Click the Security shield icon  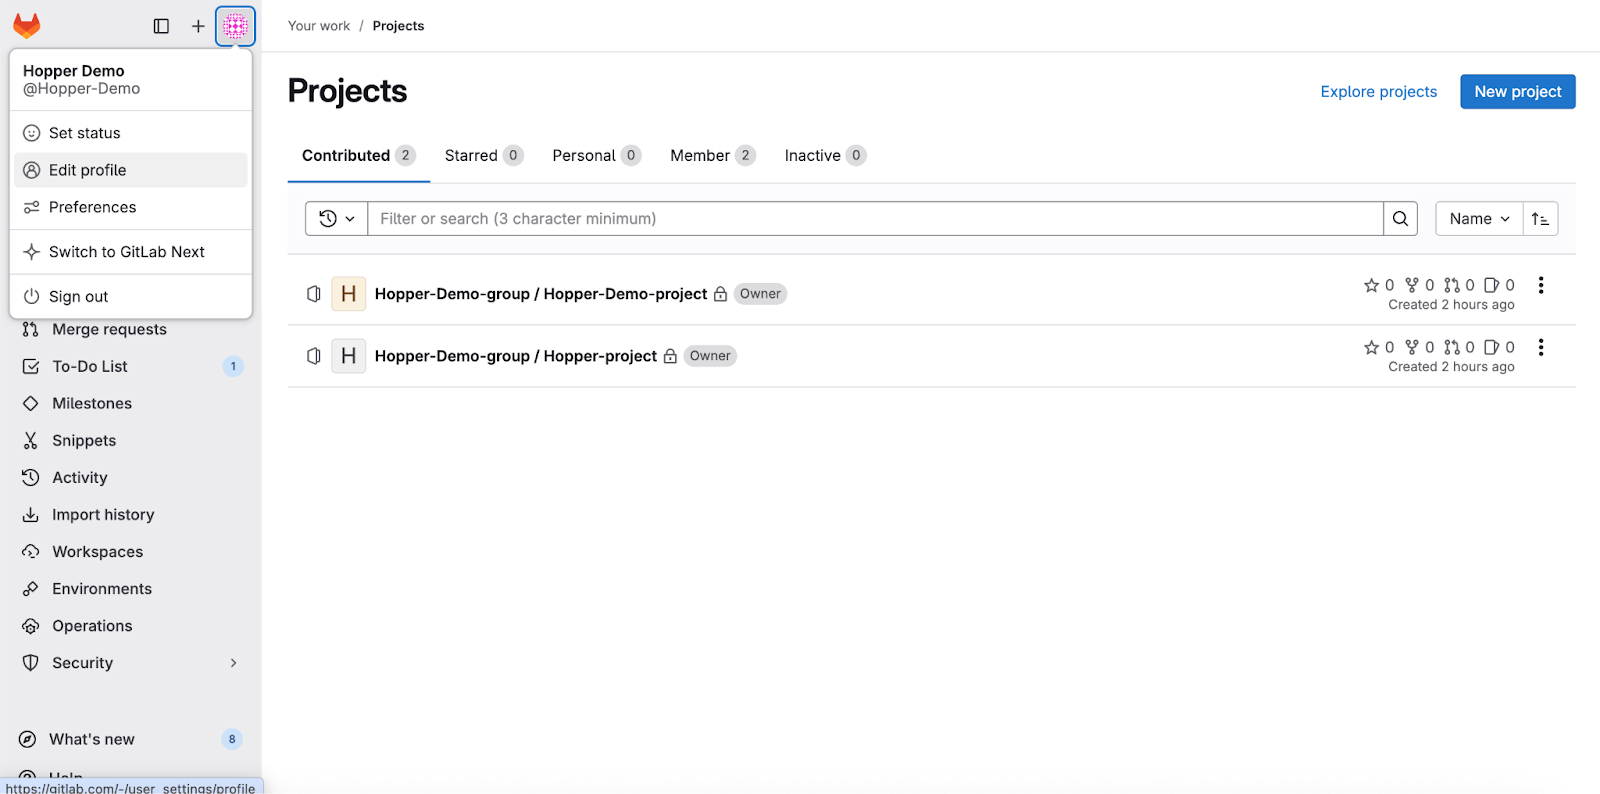click(x=31, y=662)
